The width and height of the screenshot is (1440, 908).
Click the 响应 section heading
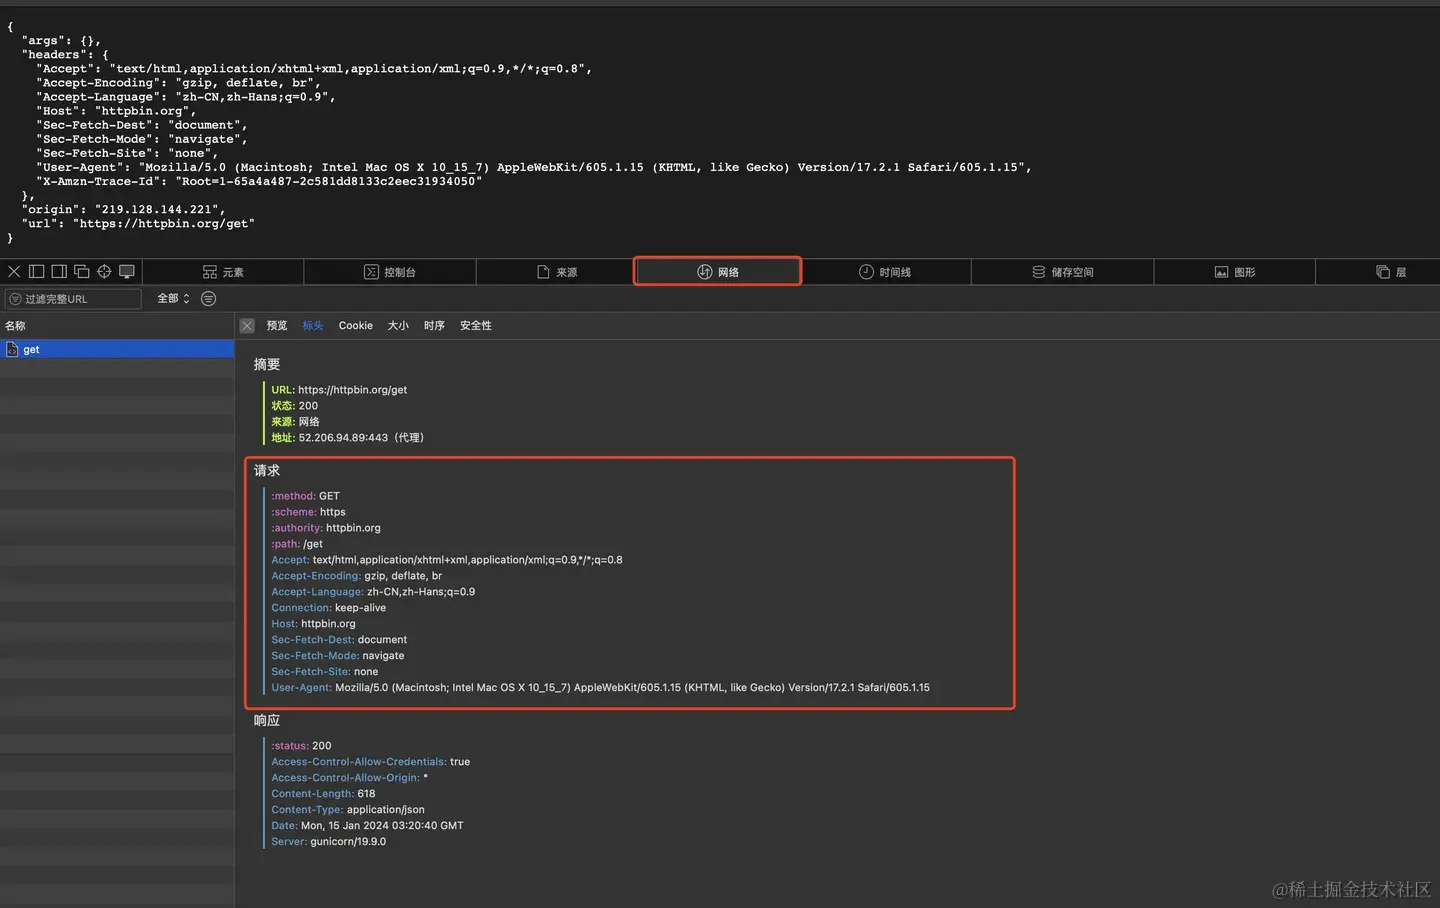(267, 721)
